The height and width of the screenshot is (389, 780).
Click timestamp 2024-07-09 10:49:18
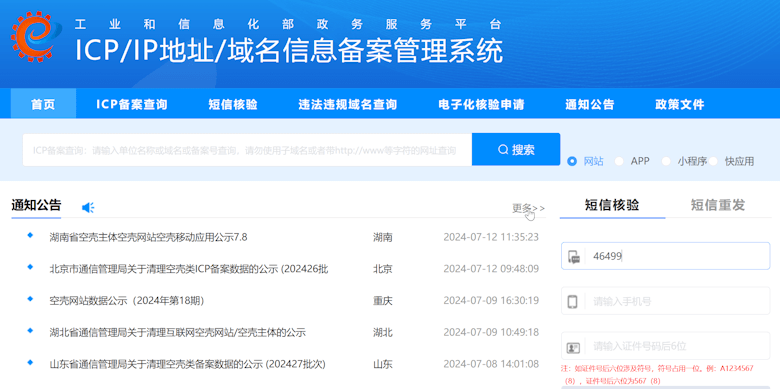tap(491, 332)
